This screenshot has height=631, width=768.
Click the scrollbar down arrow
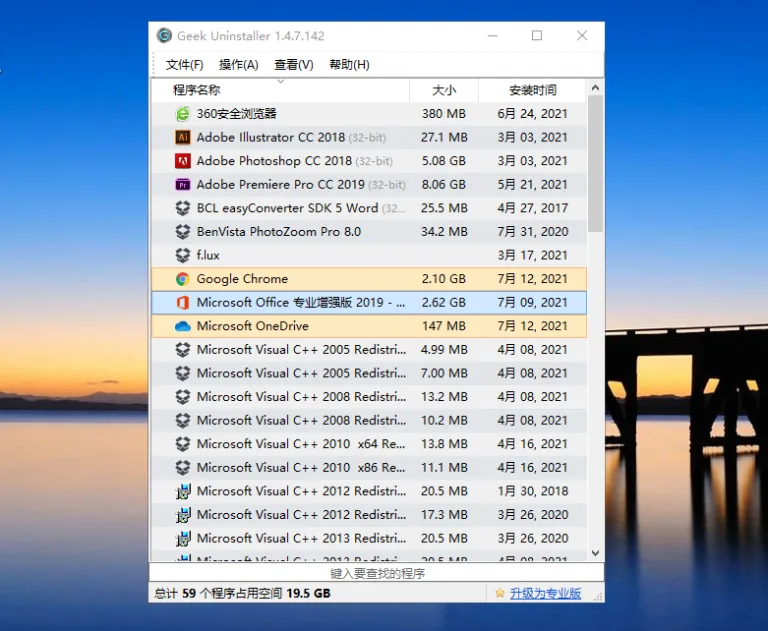point(596,553)
